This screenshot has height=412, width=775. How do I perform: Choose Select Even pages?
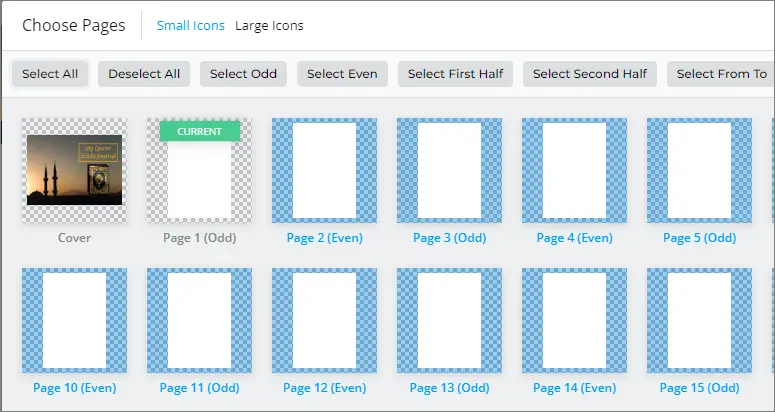[x=342, y=74]
